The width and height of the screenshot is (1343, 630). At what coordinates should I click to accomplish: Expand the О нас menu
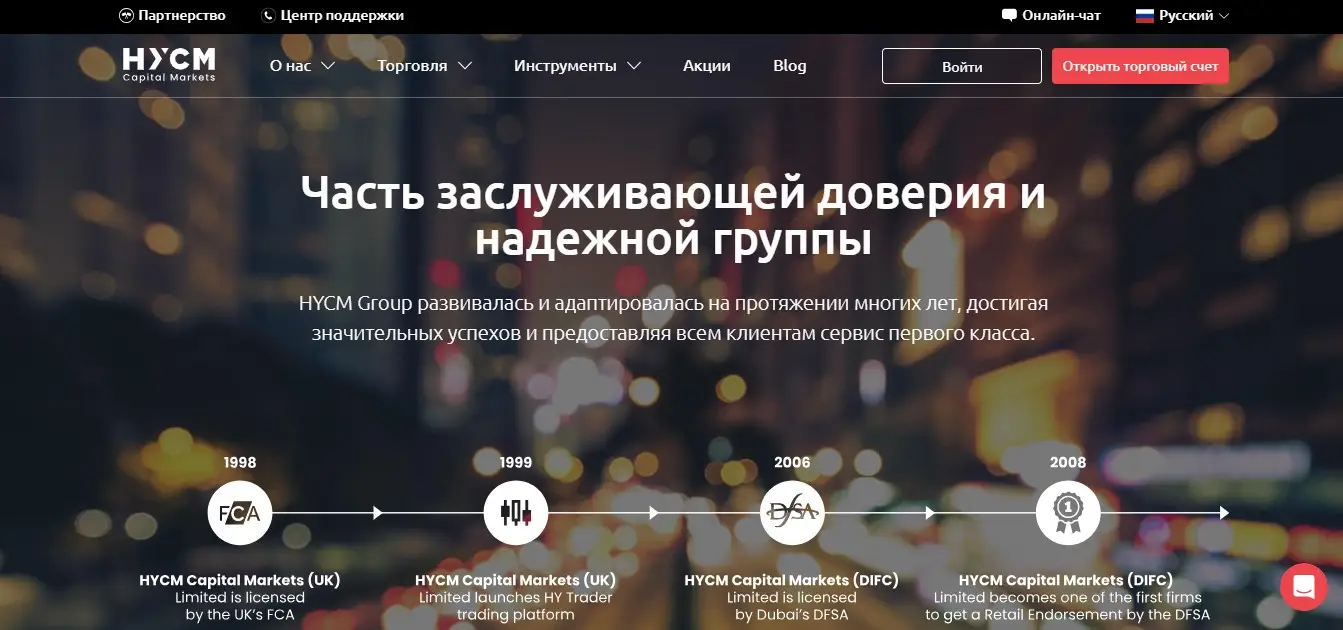coord(302,66)
